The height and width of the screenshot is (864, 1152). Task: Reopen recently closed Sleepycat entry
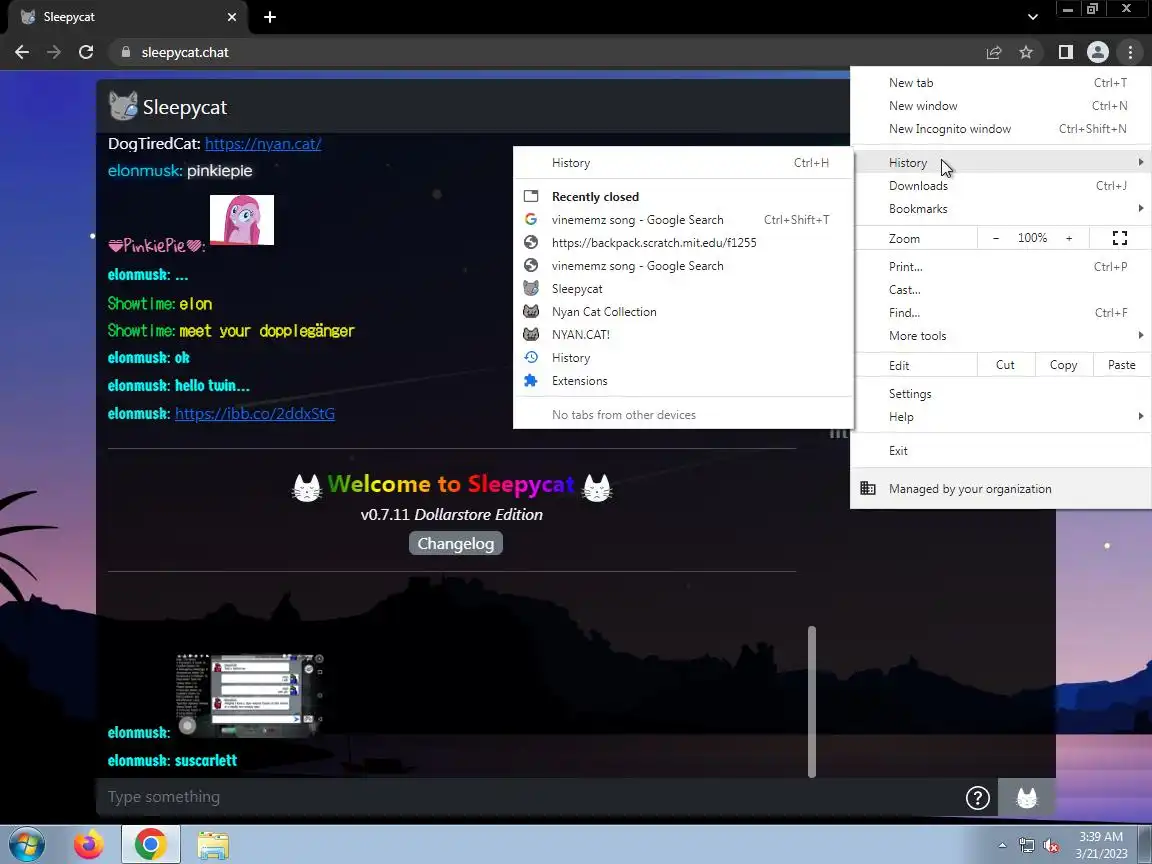(x=683, y=289)
